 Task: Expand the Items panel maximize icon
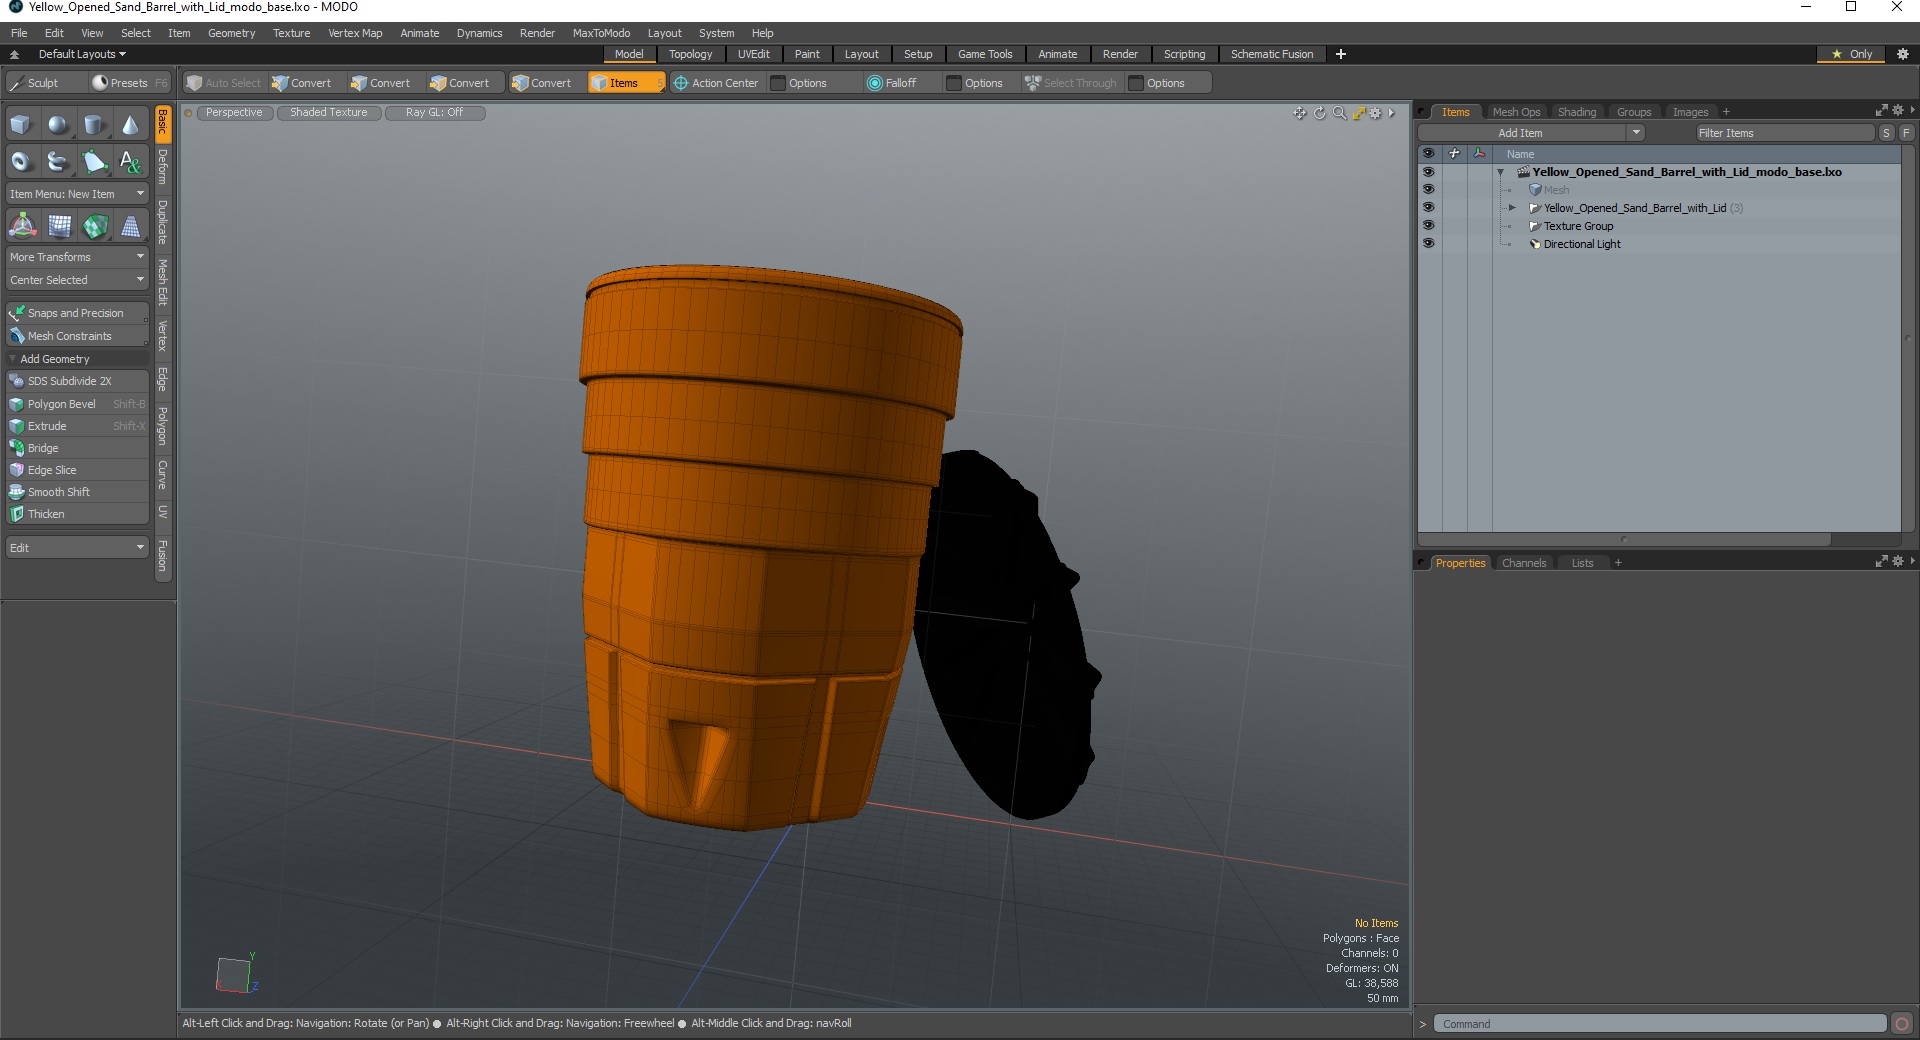(x=1881, y=111)
